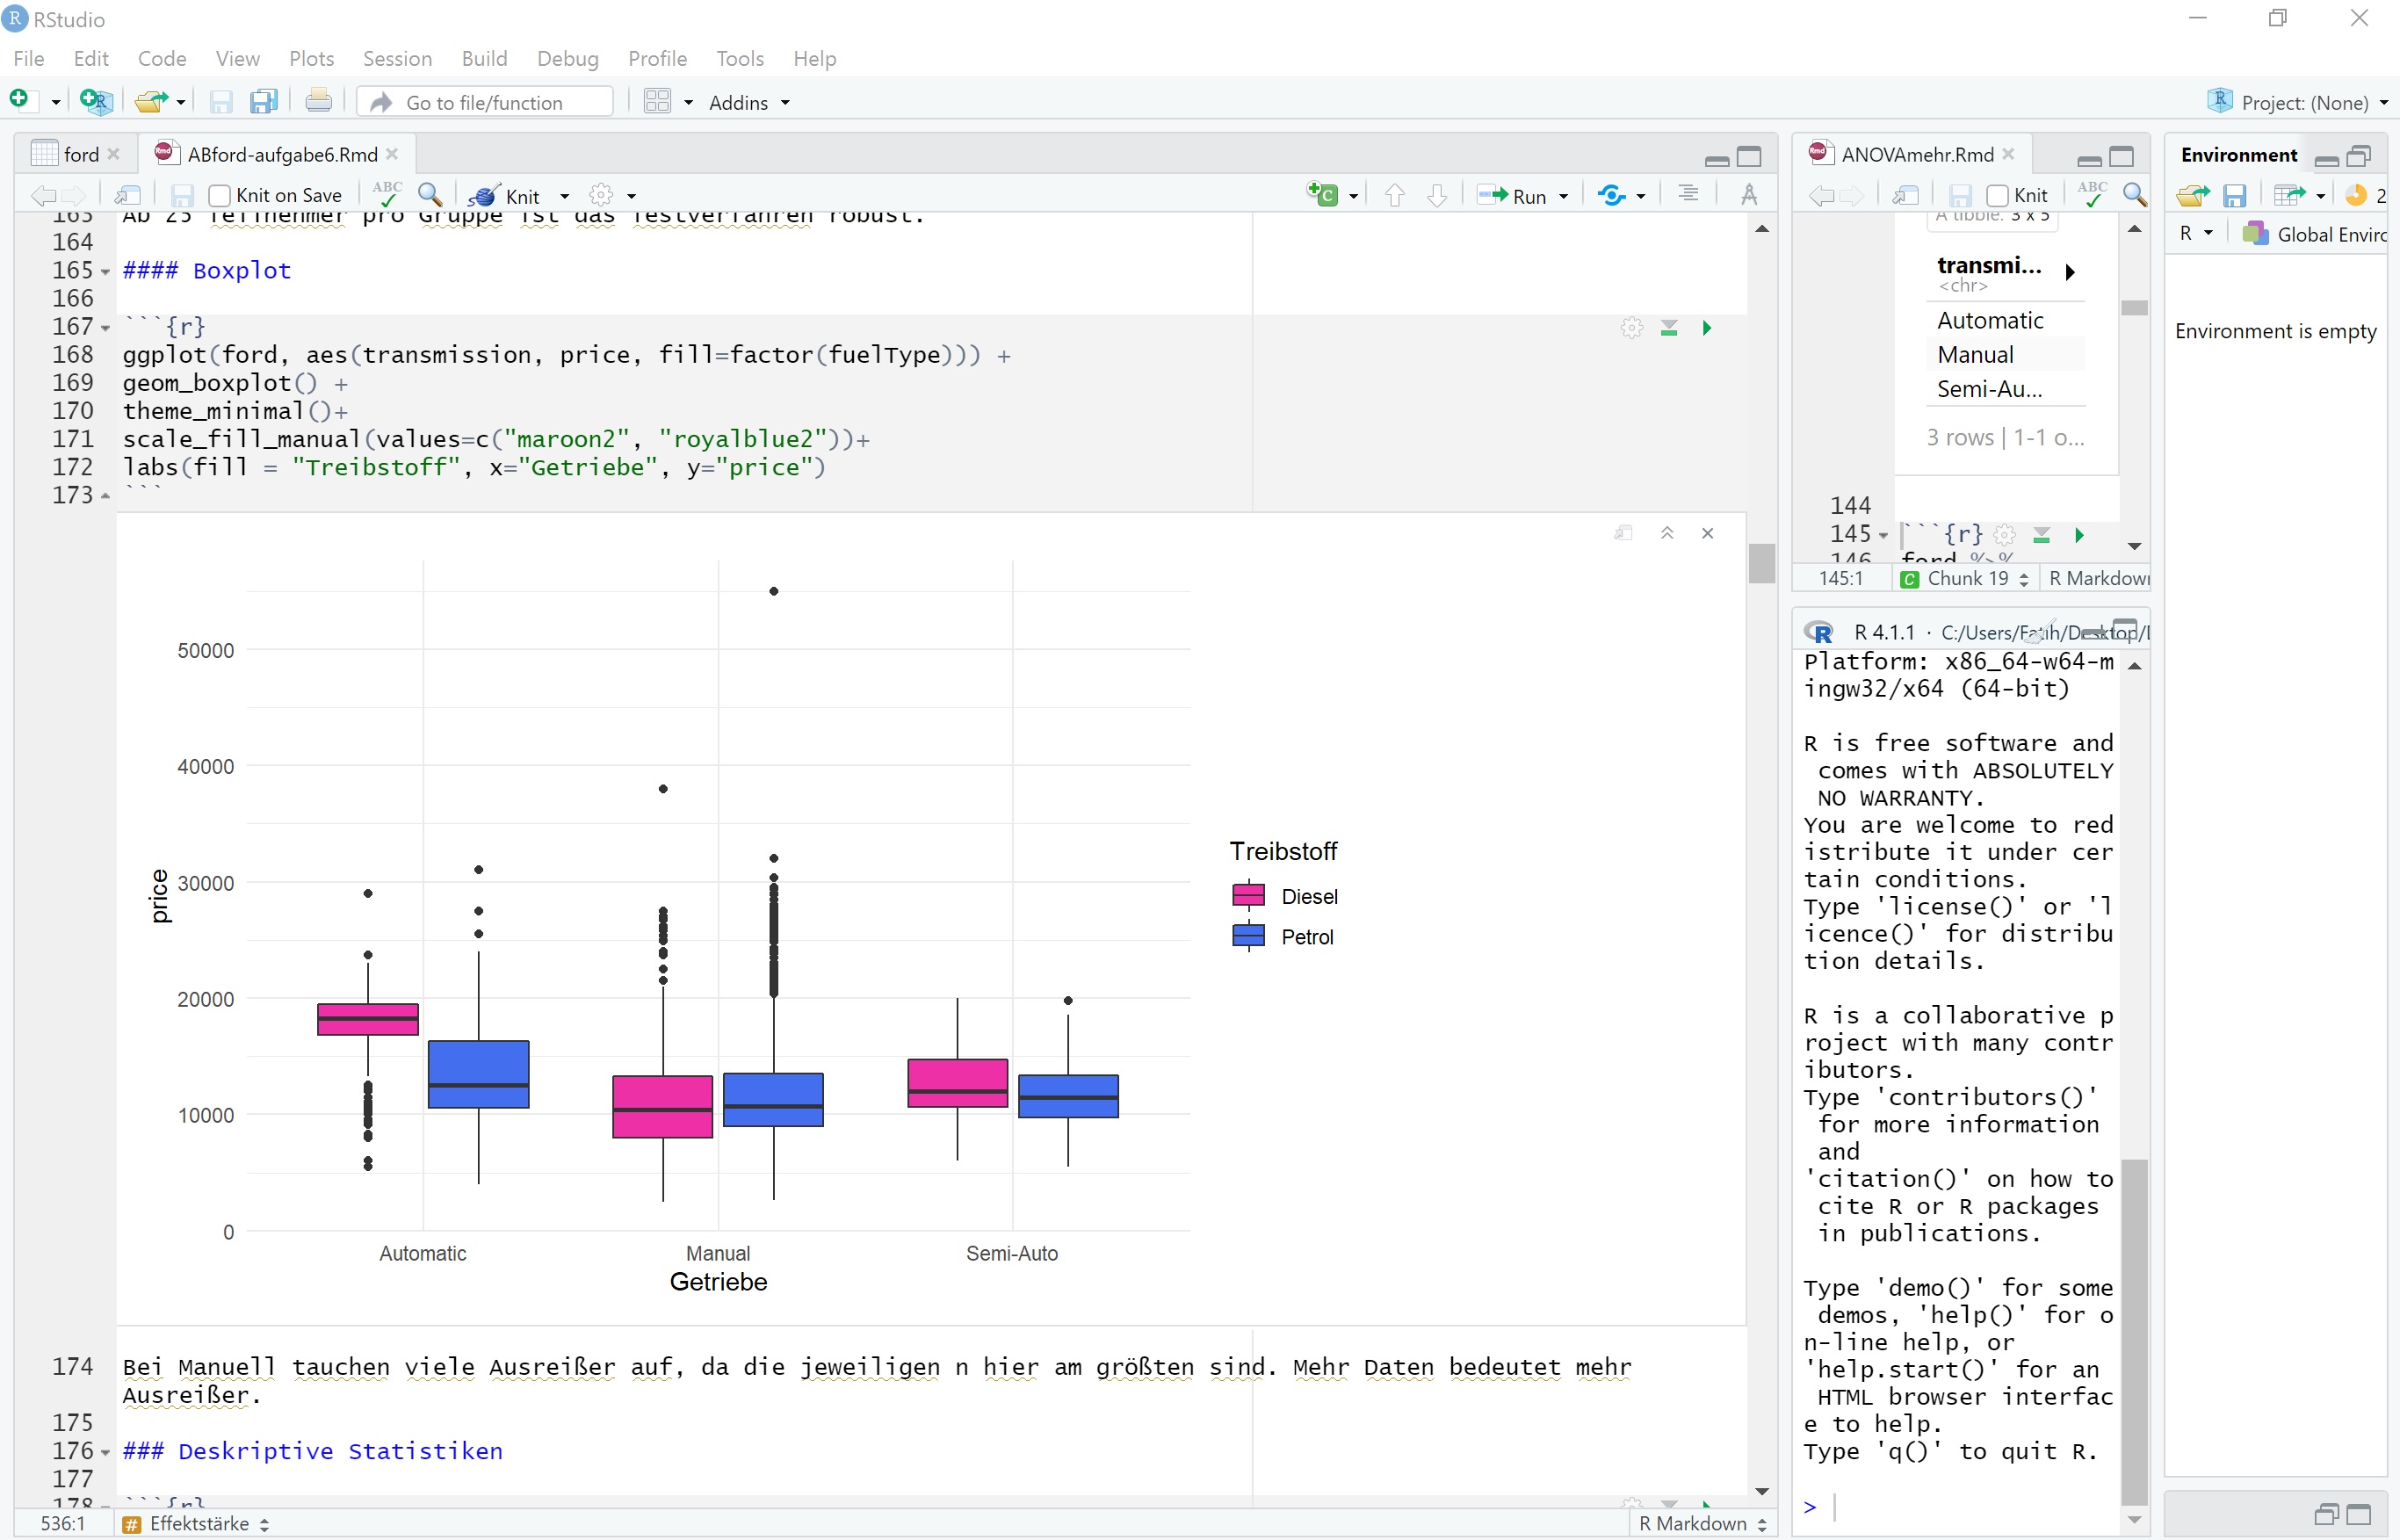
Task: Click the Open file folder icon in main toolbar
Action: click(x=150, y=101)
